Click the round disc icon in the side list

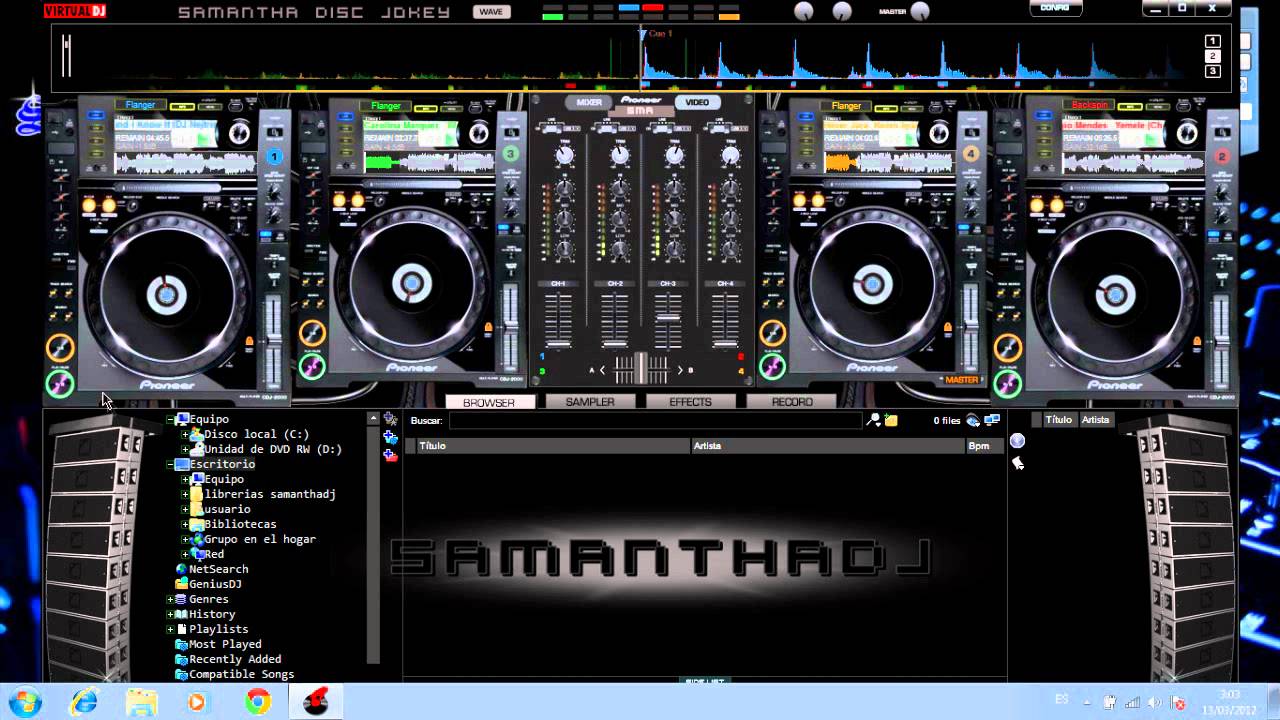1017,441
